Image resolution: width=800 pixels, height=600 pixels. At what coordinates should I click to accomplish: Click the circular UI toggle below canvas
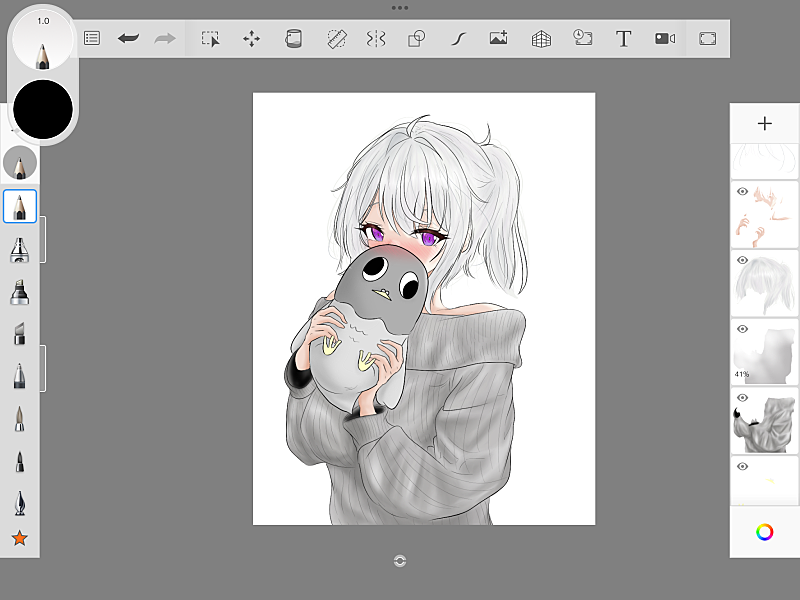399,561
